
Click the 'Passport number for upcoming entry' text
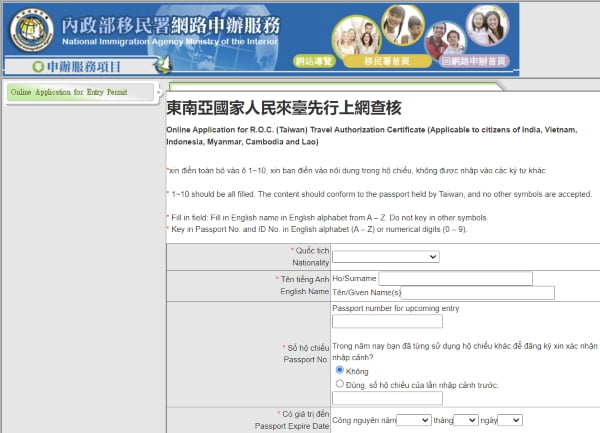pos(396,308)
